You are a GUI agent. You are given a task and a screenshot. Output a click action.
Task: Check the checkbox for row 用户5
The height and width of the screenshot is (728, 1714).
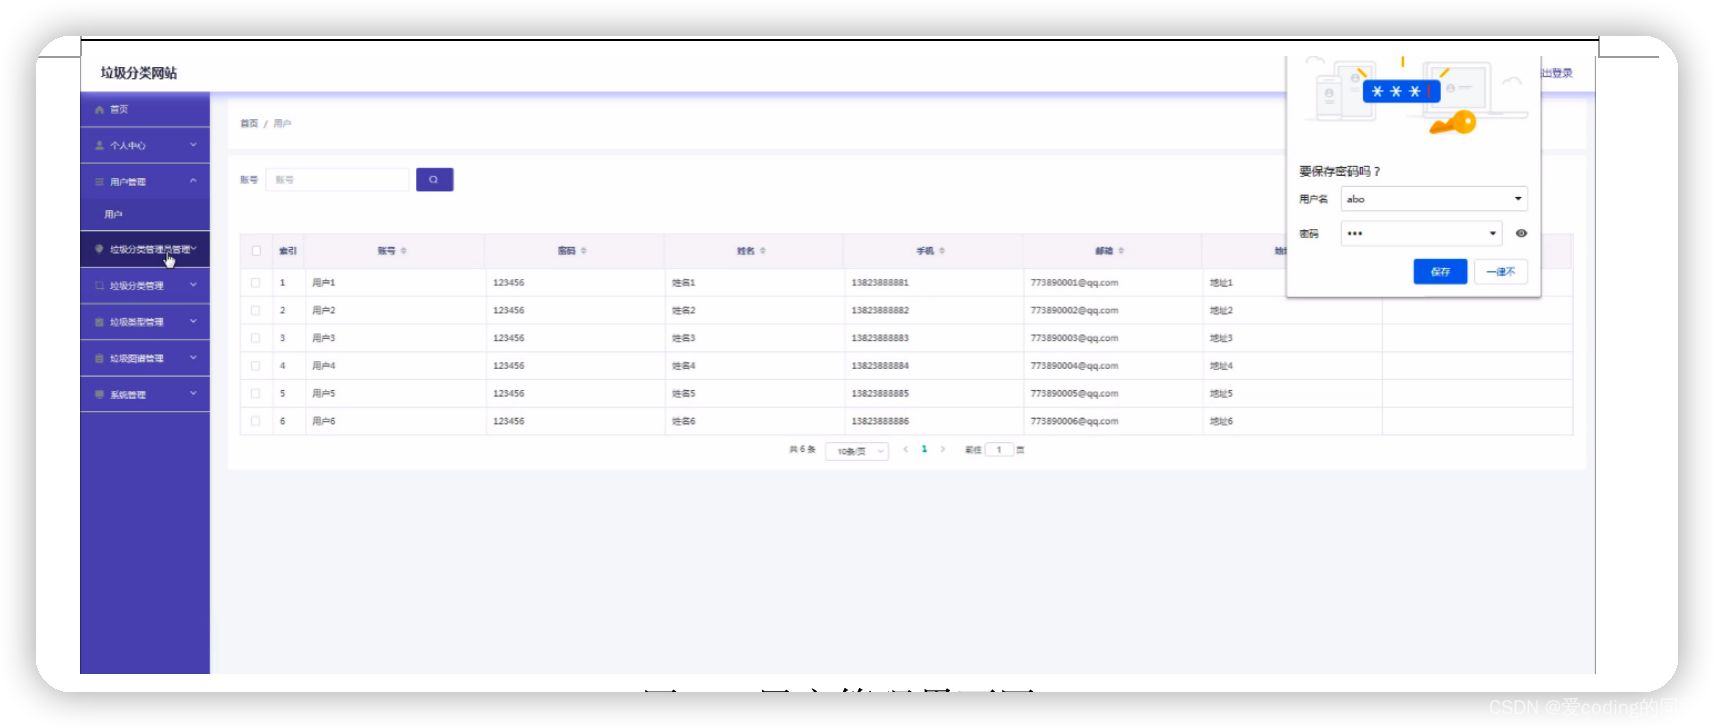pos(256,394)
